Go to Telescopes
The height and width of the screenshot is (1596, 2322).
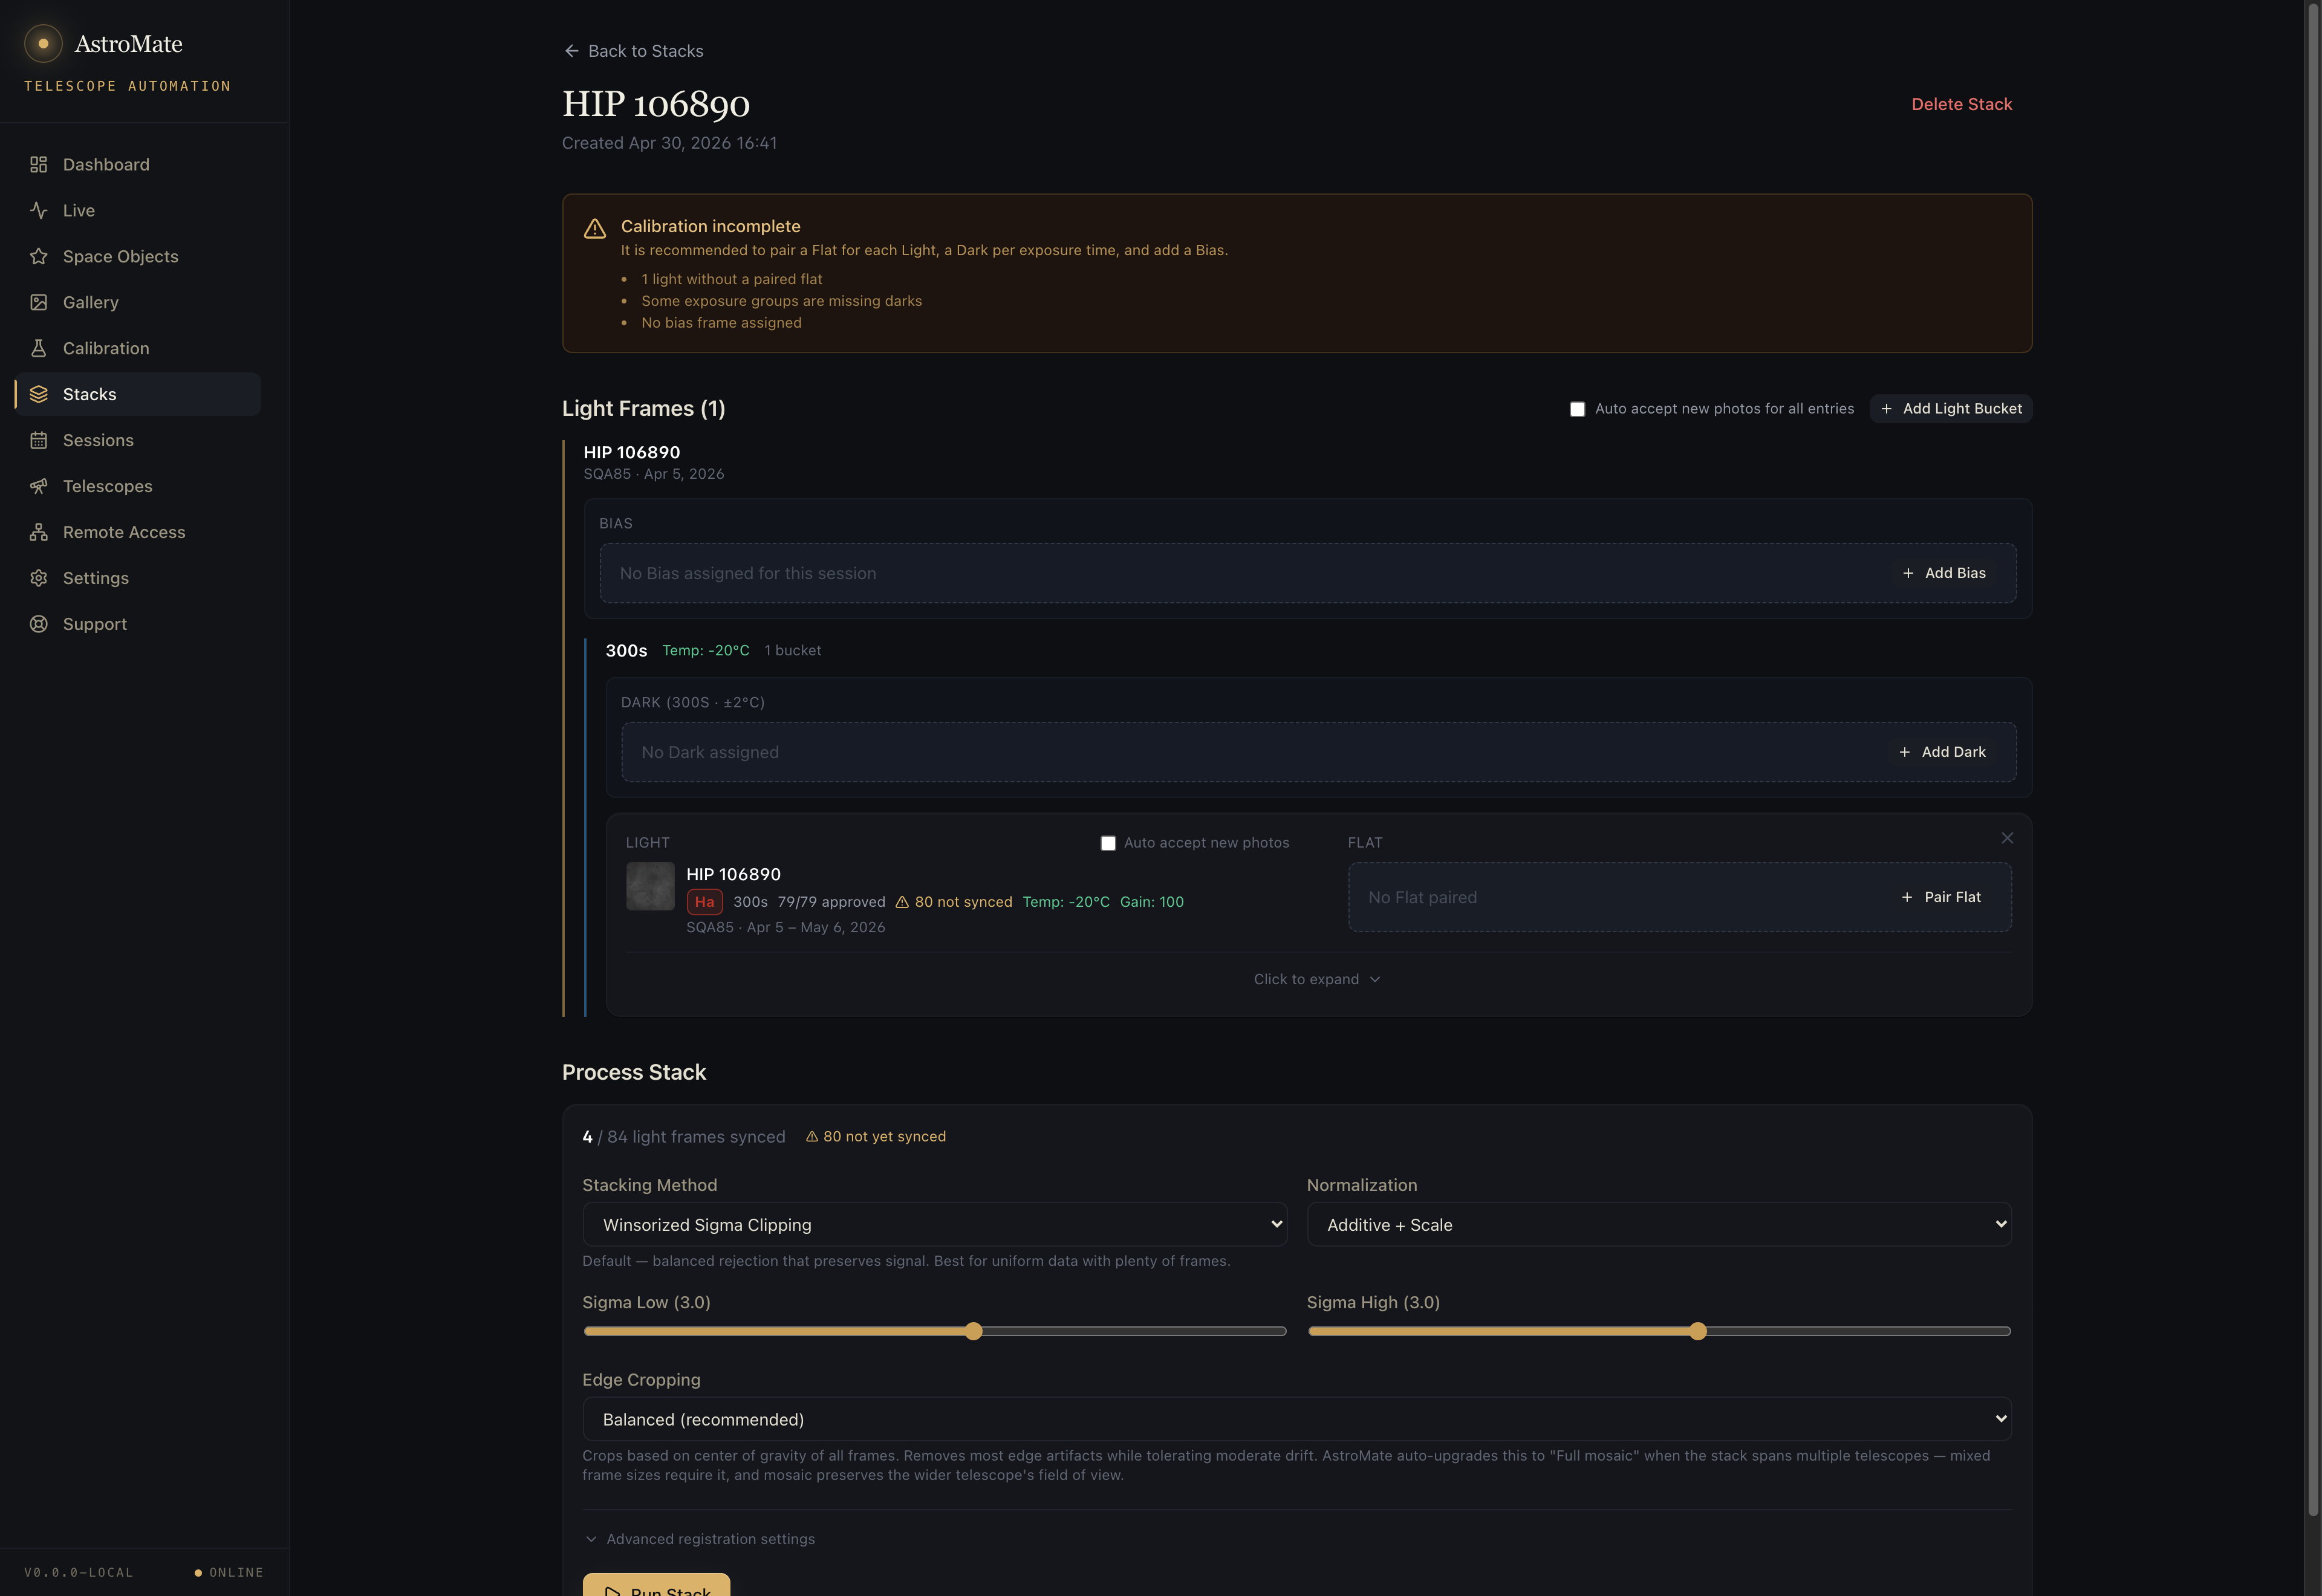pos(138,486)
